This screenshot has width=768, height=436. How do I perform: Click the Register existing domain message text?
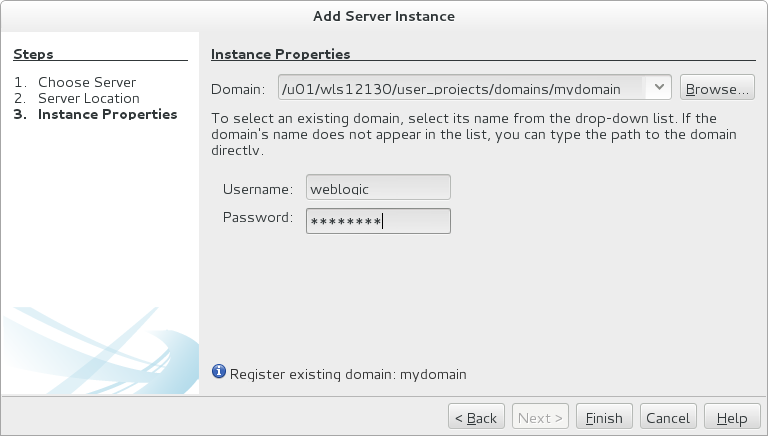point(348,374)
